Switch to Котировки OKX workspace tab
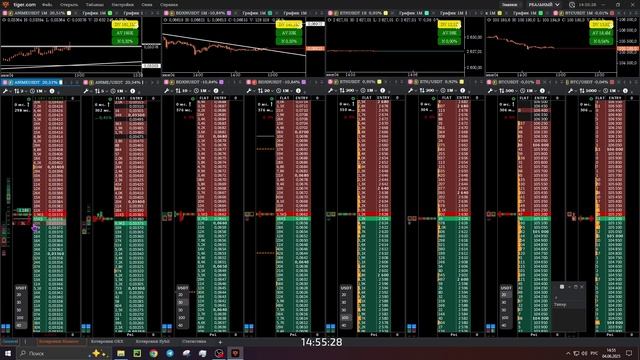640x360 pixels. 107,342
